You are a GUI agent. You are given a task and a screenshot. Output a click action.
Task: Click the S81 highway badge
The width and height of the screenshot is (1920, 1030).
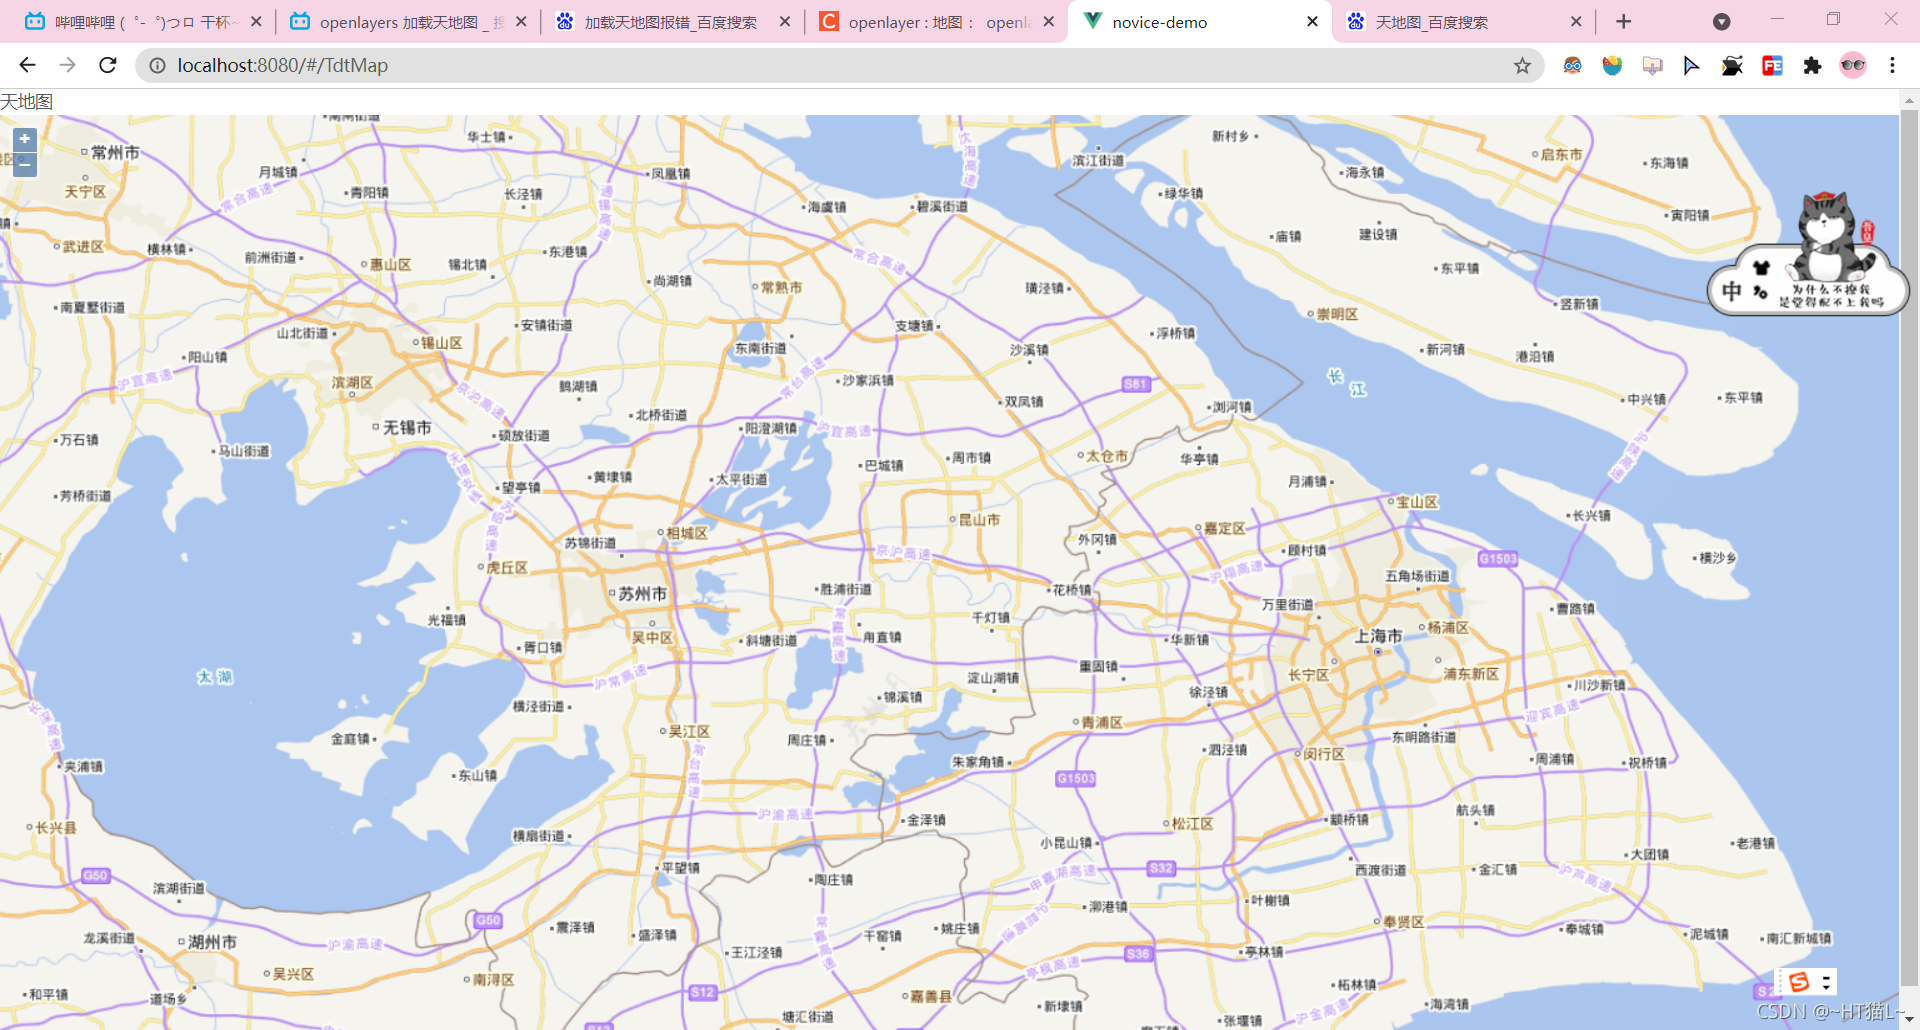pyautogui.click(x=1135, y=384)
